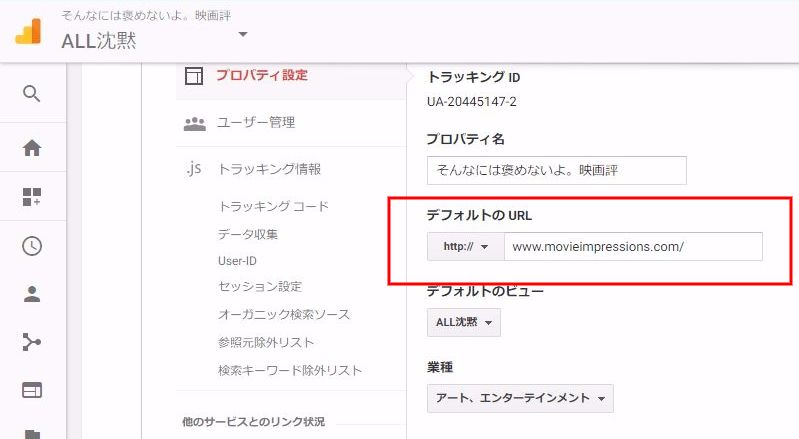
Task: Open Audience reports person icon
Action: tap(32, 294)
